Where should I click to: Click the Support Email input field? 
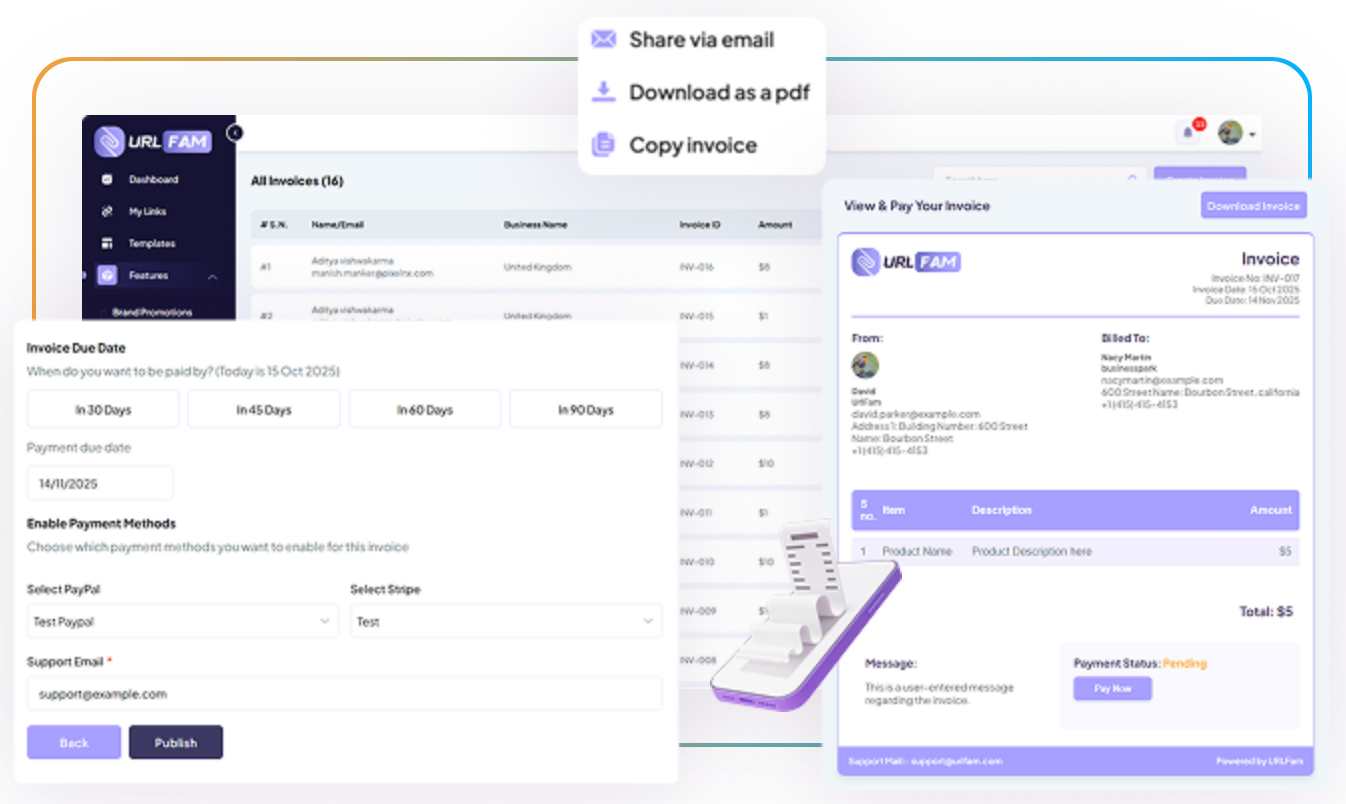click(344, 693)
